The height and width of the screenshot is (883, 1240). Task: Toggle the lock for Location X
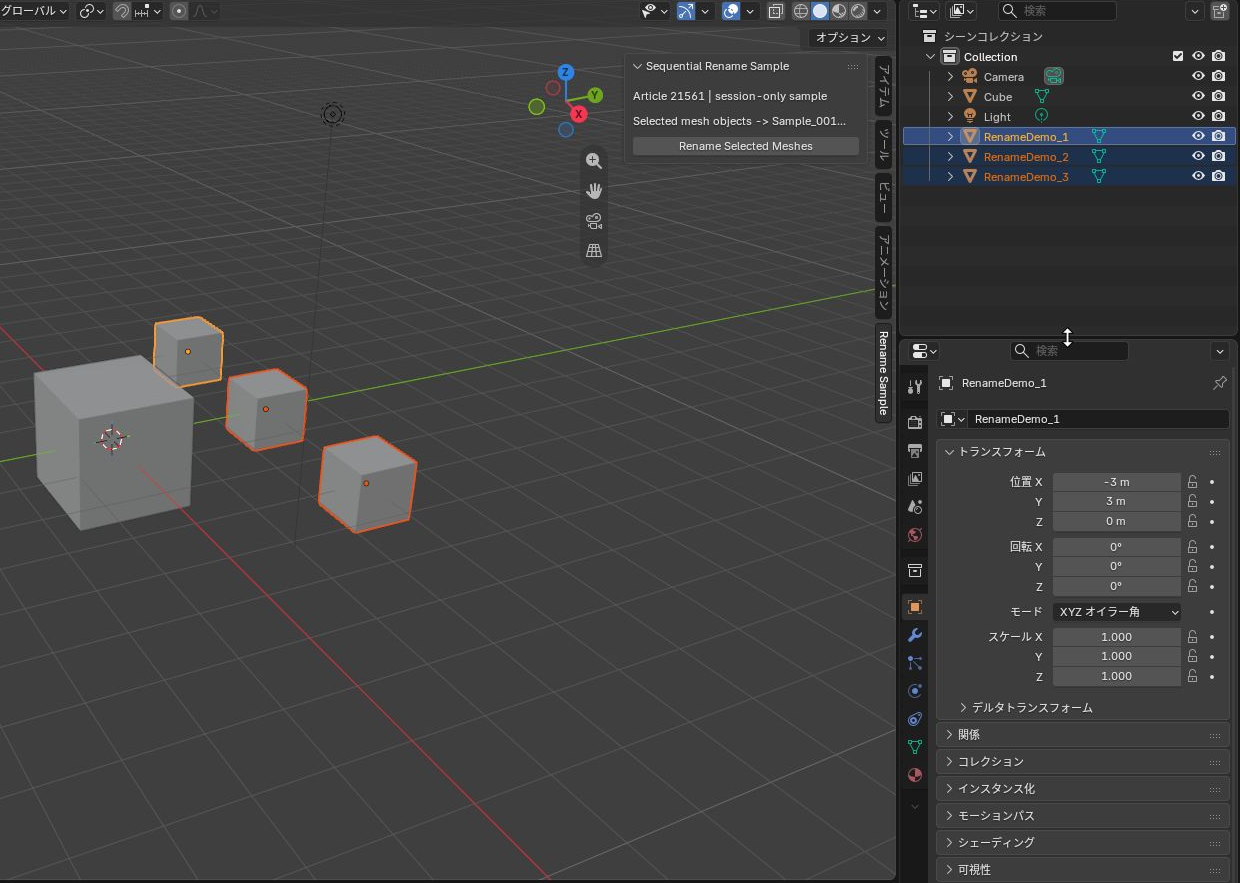(x=1192, y=482)
